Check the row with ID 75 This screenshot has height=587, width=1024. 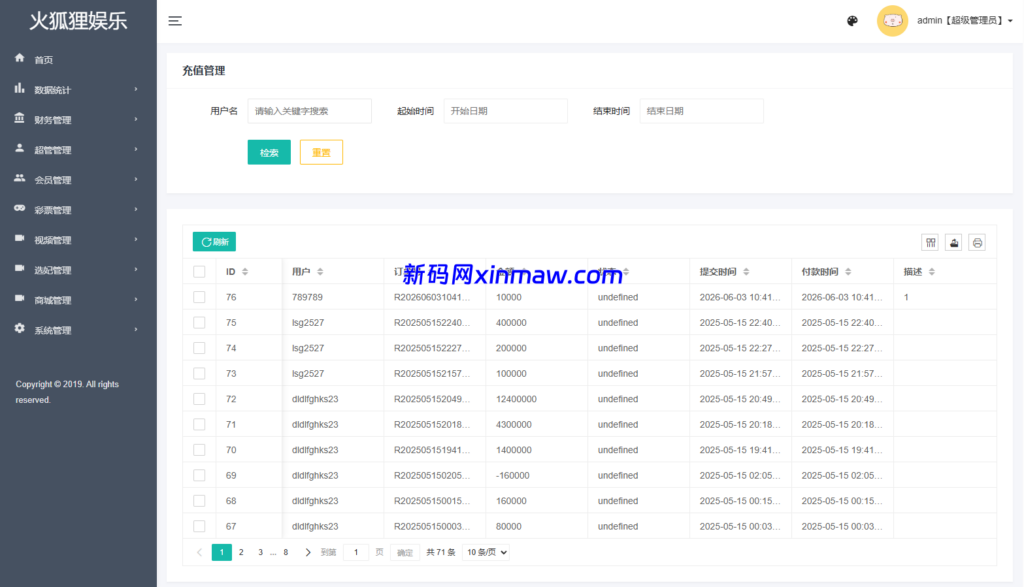click(199, 323)
